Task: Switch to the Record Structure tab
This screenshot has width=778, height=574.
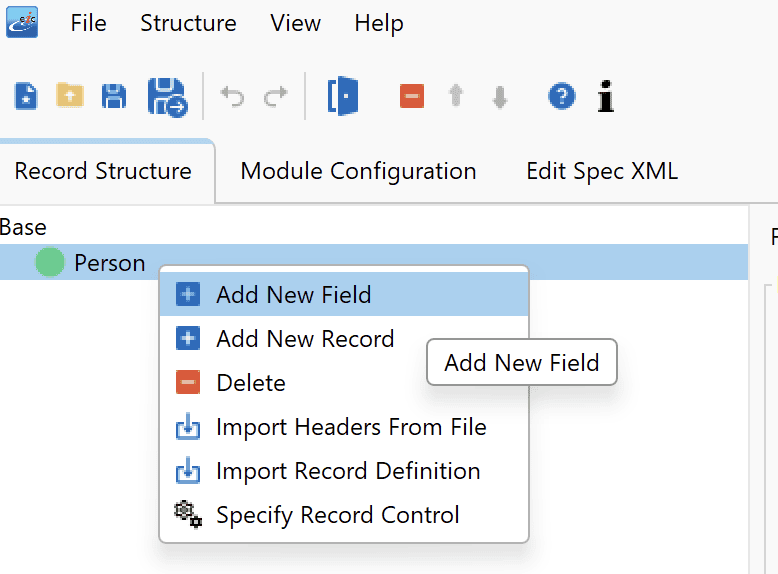Action: [103, 171]
